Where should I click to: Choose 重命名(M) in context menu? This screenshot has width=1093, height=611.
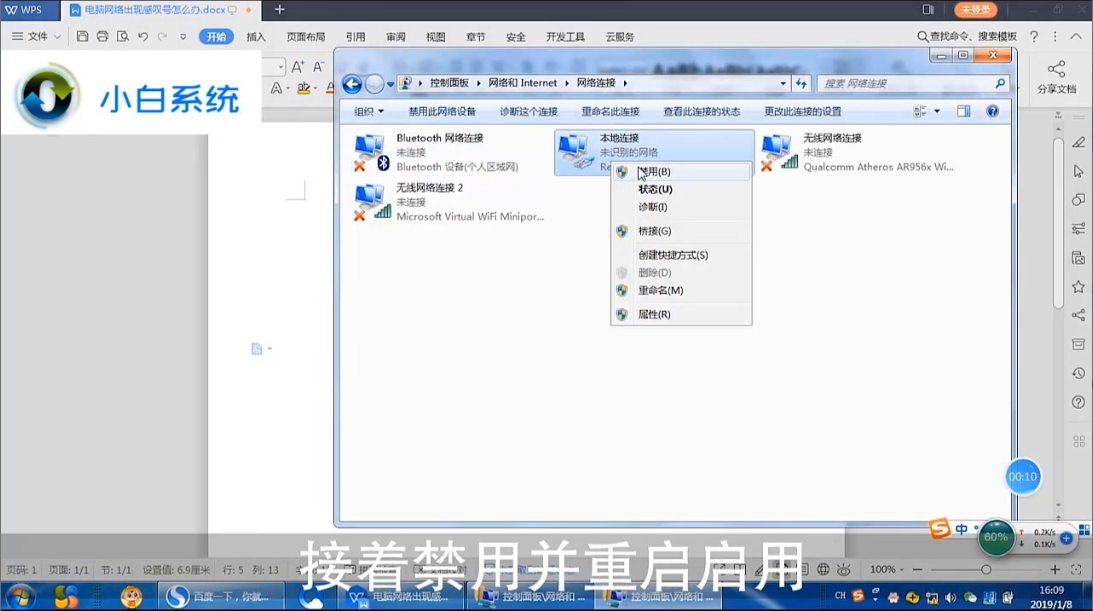681,291
